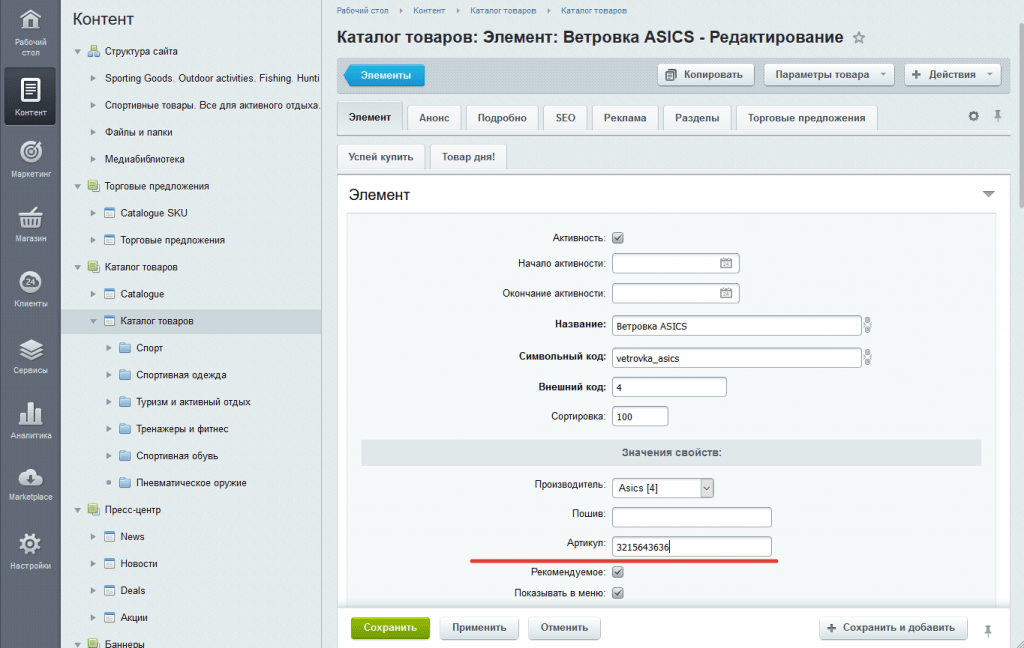
Task: Add page to favorites with star icon
Action: point(859,38)
